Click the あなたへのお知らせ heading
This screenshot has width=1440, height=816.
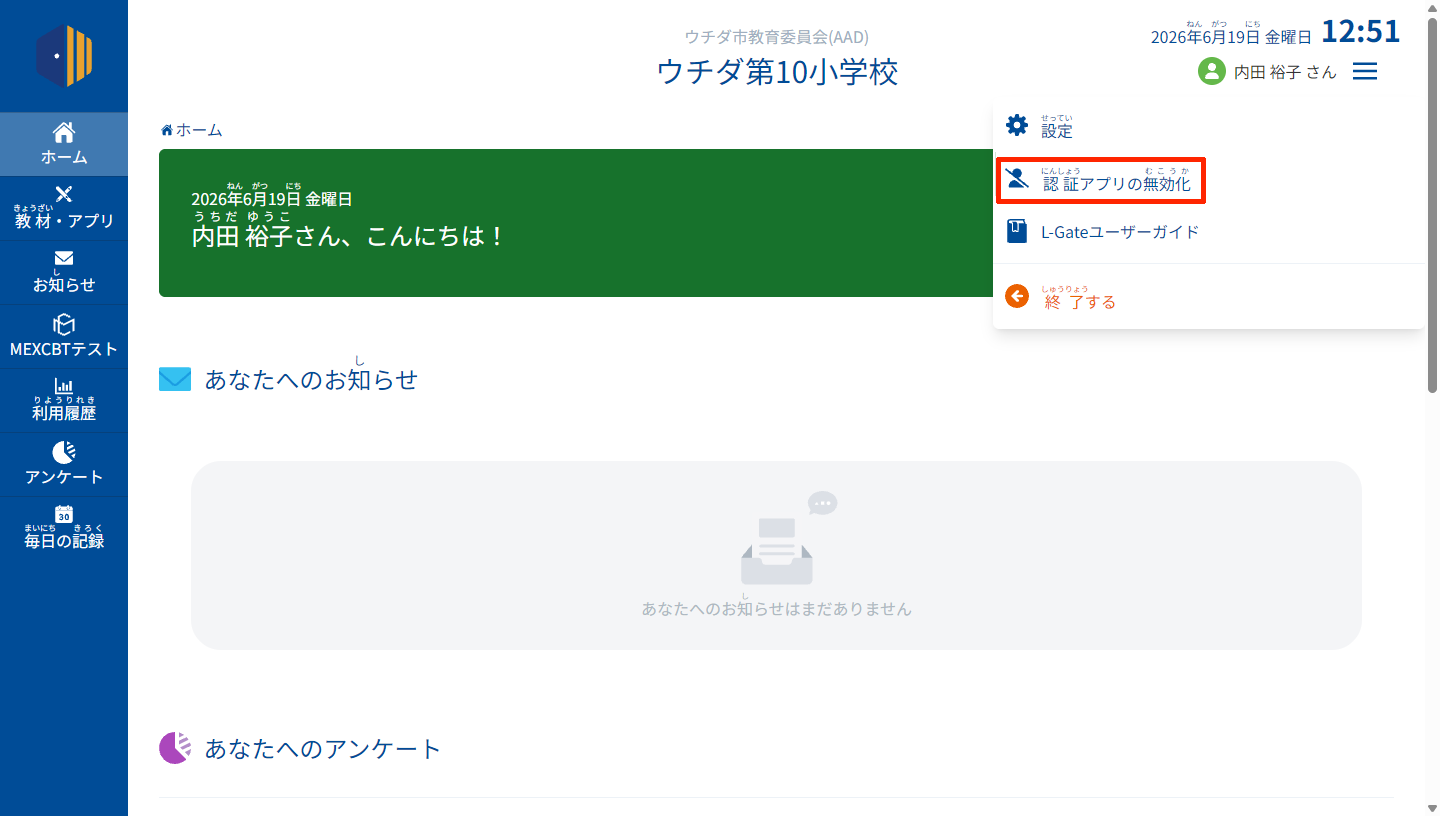pyautogui.click(x=311, y=379)
